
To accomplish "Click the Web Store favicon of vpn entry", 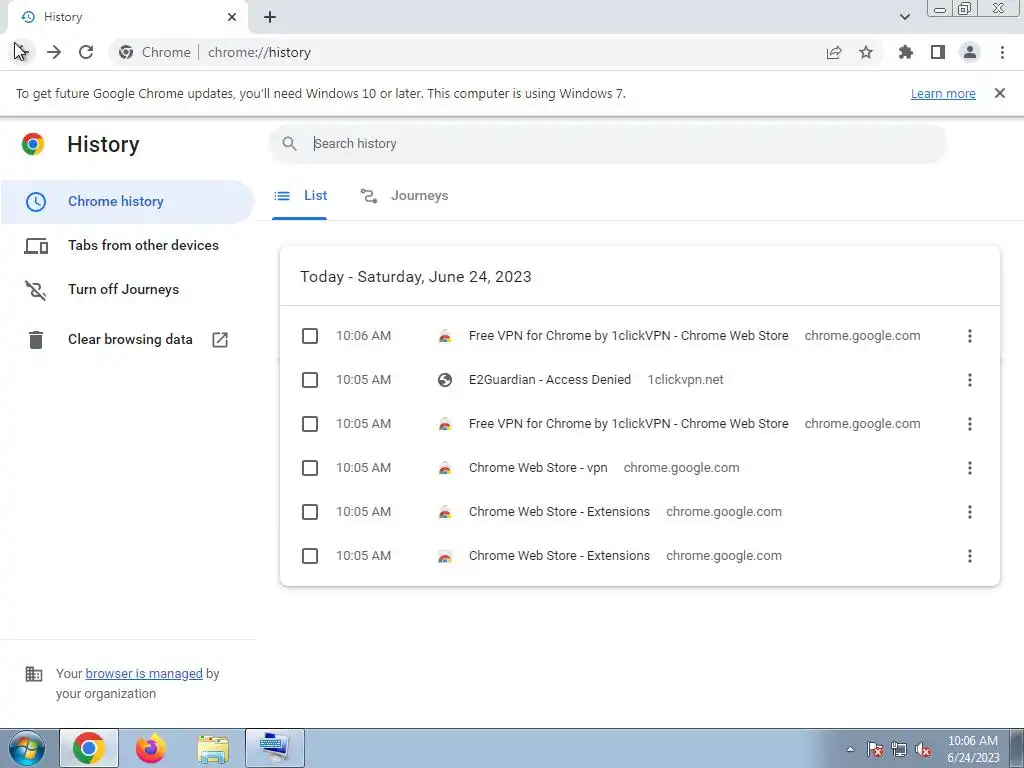I will 445,468.
